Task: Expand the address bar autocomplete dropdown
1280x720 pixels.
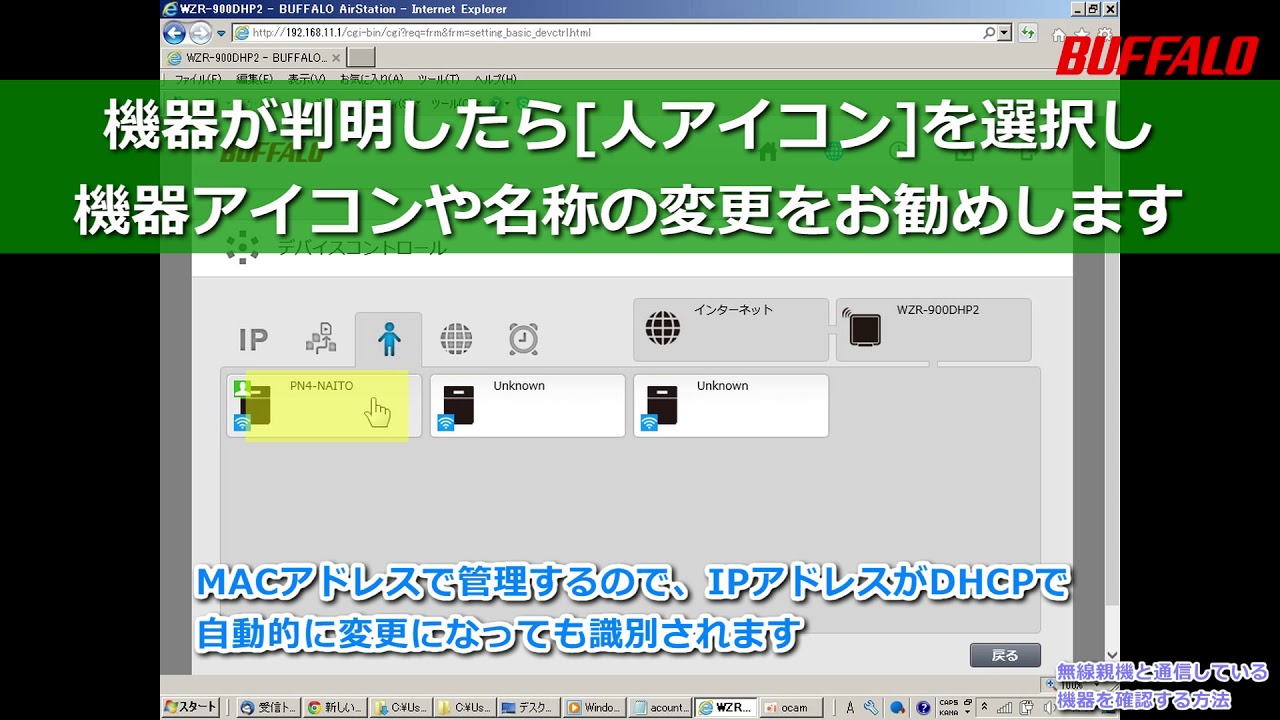Action: tap(1004, 33)
